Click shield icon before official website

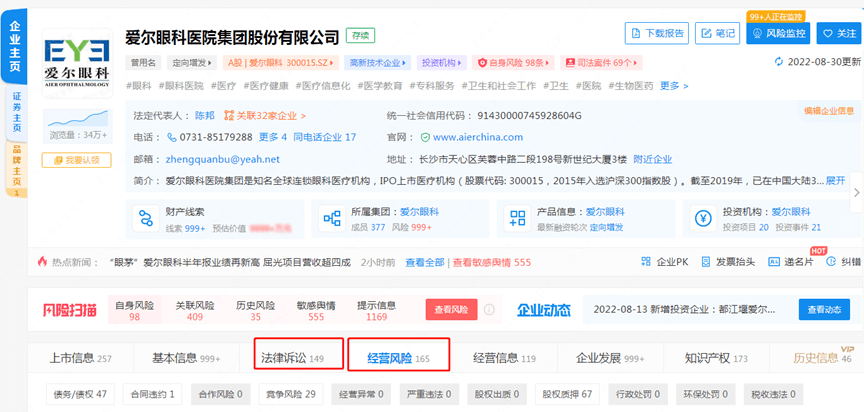click(425, 138)
